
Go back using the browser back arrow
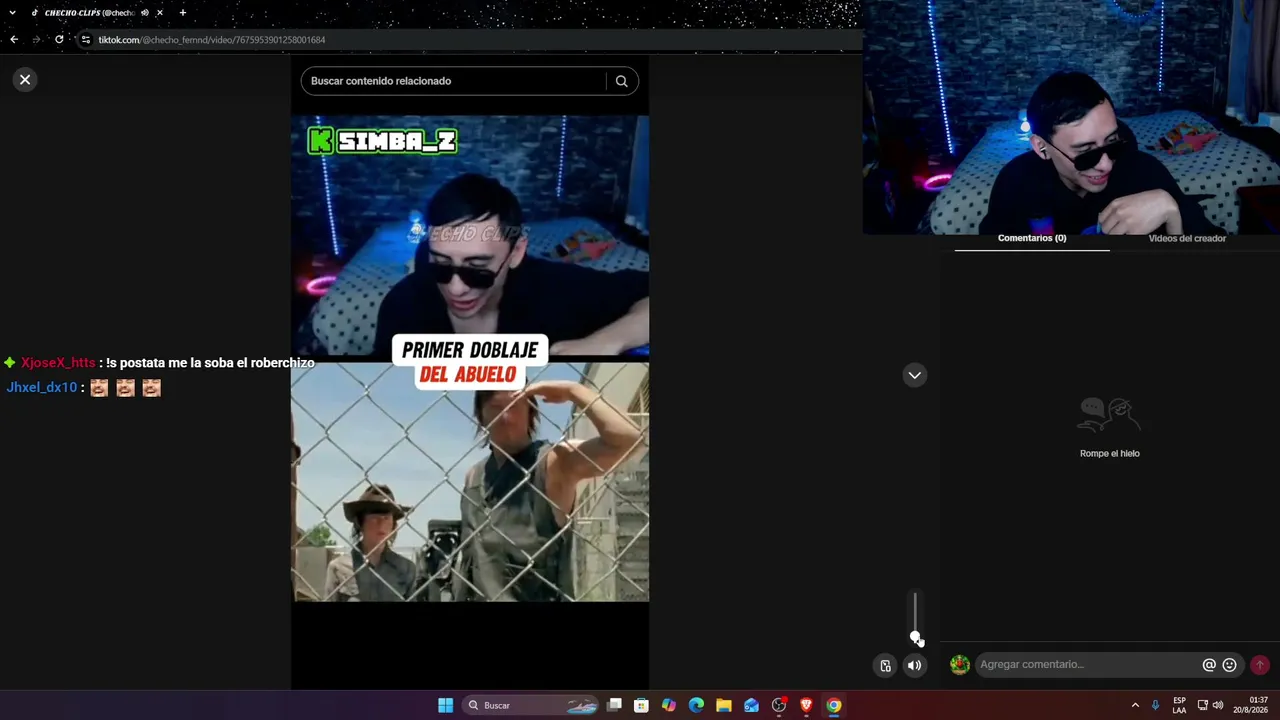[14, 40]
